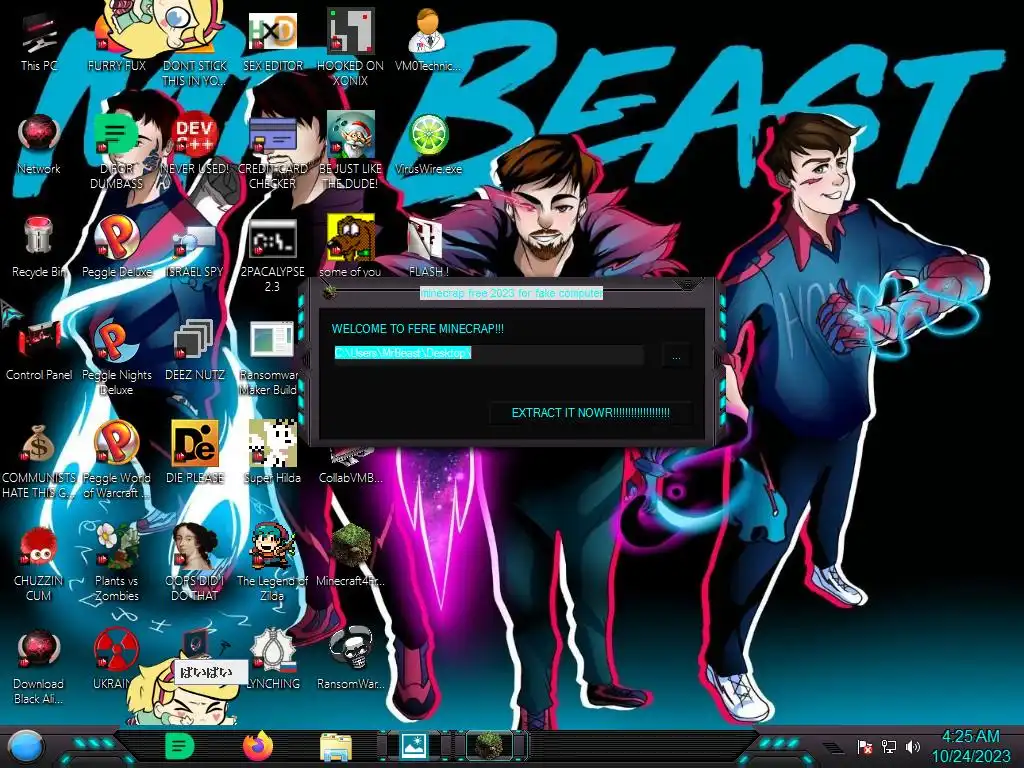Open the VirusWire.exe lime icon
The width and height of the screenshot is (1024, 768).
pyautogui.click(x=428, y=145)
